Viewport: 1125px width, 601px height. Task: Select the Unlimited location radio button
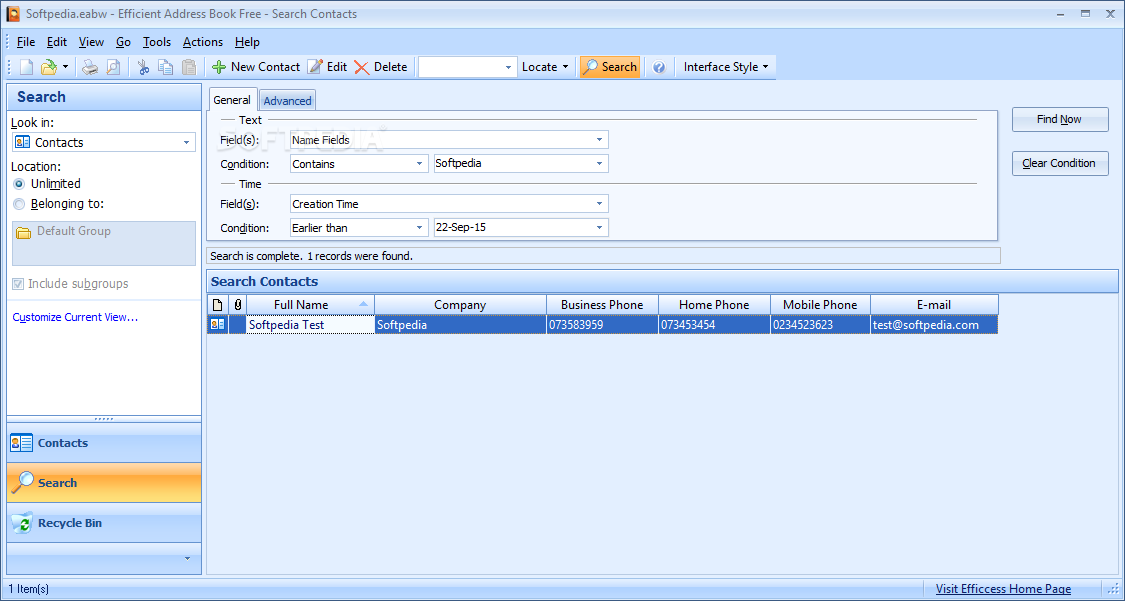coord(19,184)
